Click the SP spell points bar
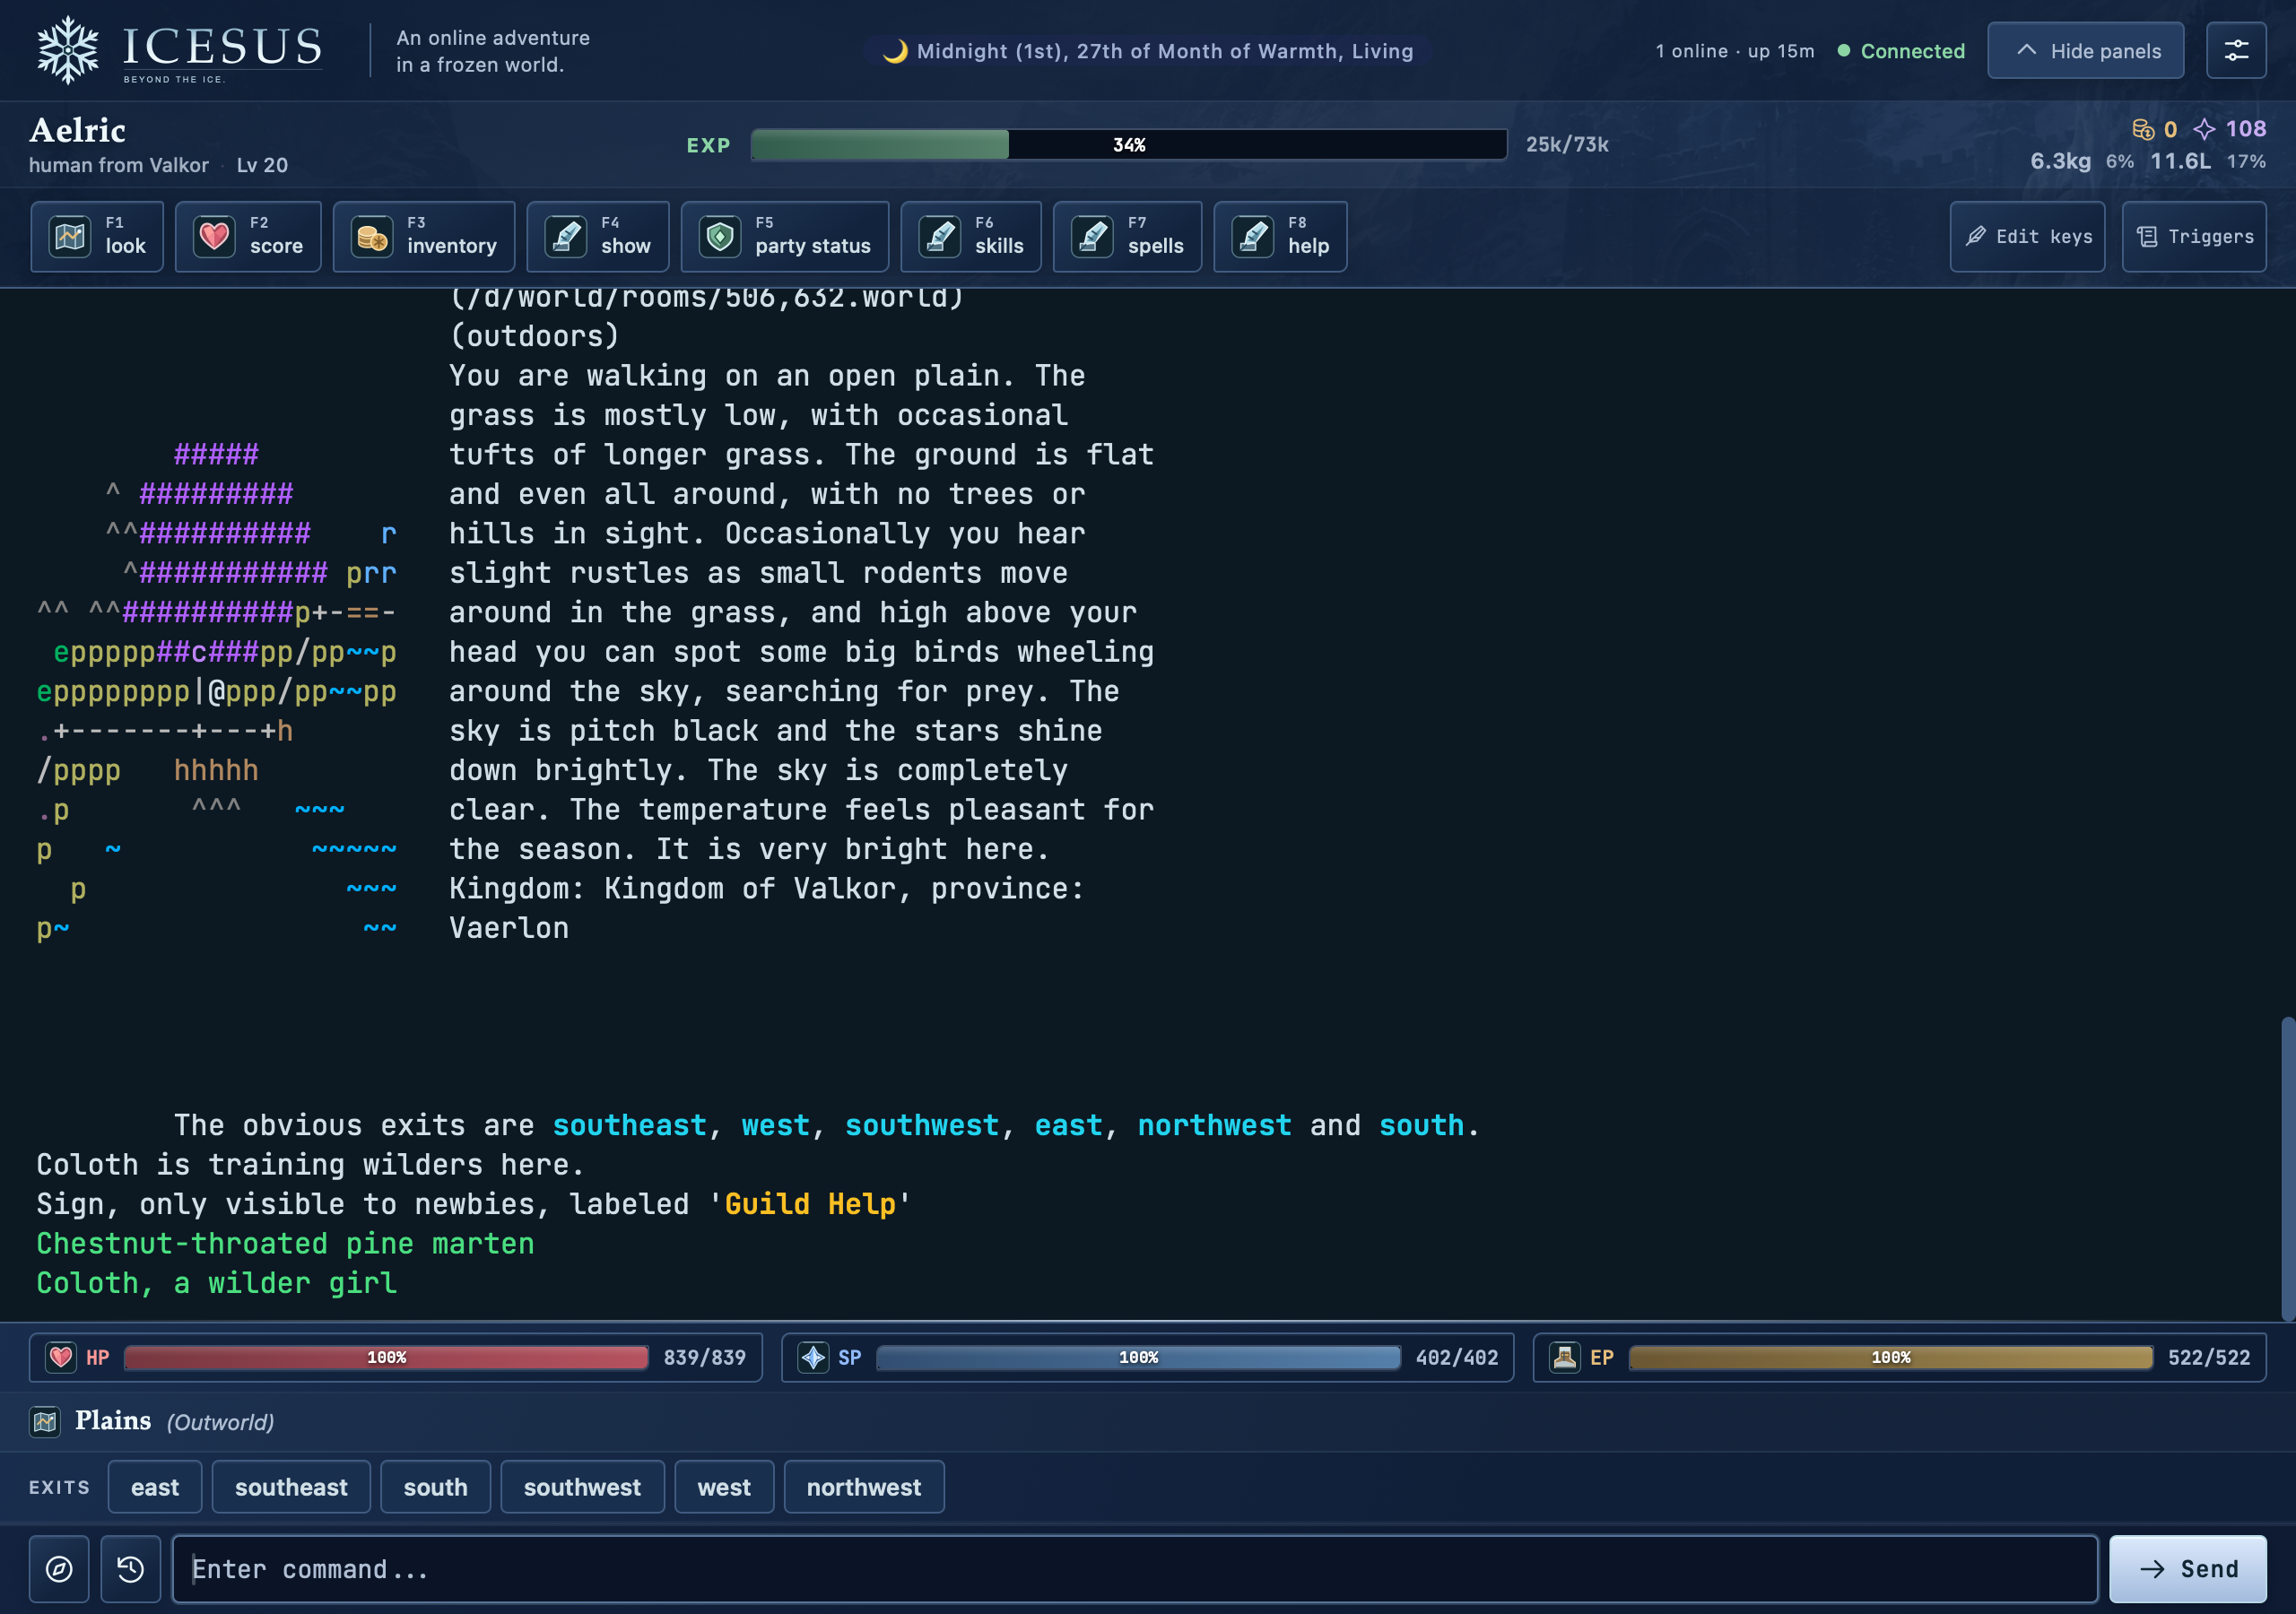The height and width of the screenshot is (1614, 2296). point(1138,1357)
